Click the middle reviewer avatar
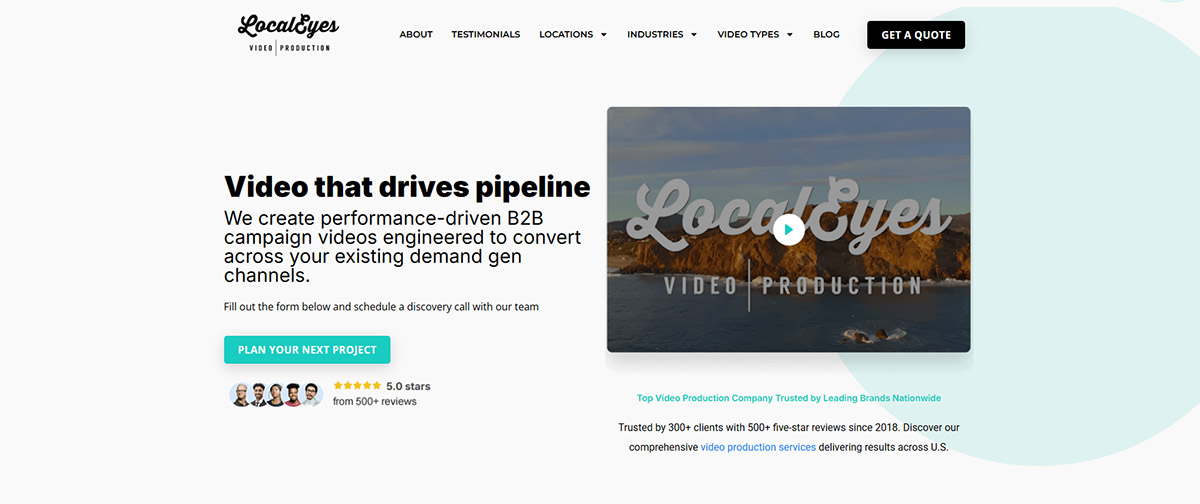The height and width of the screenshot is (504, 1200). (276, 394)
